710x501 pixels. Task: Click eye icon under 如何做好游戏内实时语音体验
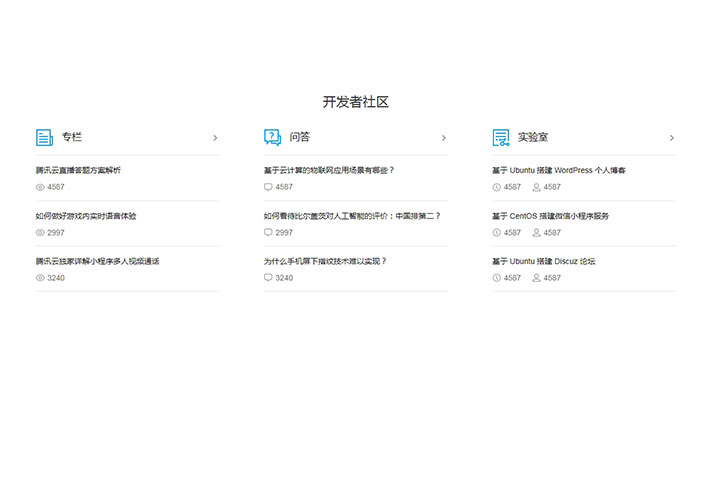[x=40, y=232]
